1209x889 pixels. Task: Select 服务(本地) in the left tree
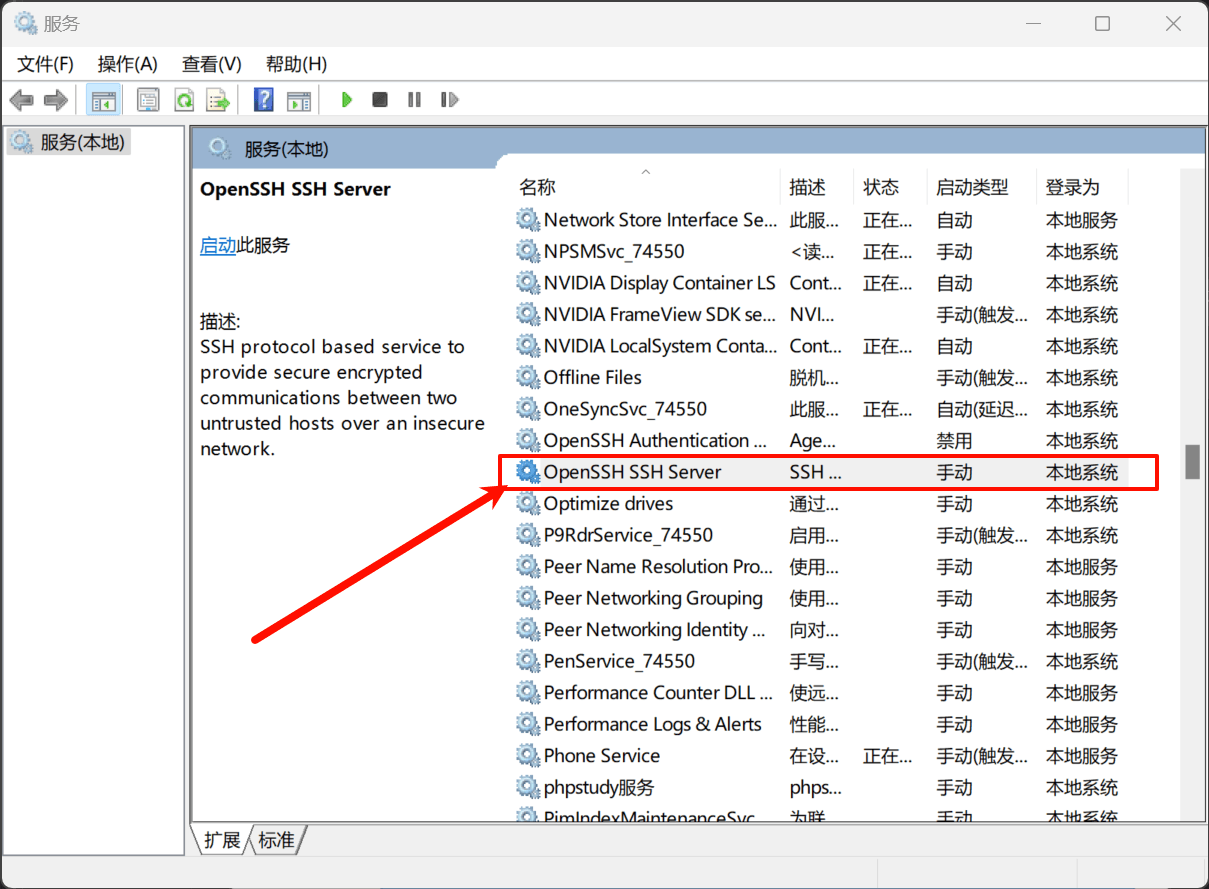coord(82,142)
